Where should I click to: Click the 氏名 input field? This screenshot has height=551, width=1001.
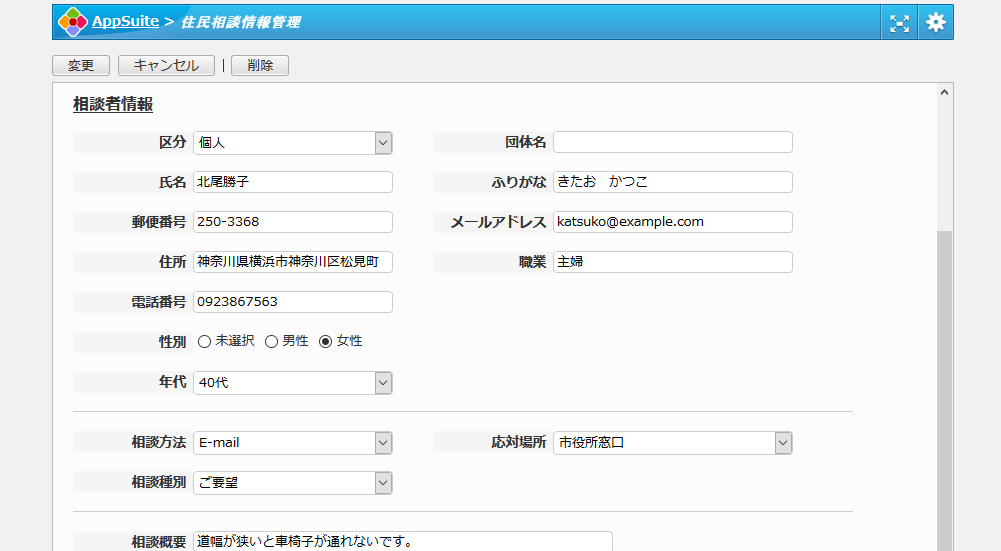292,182
